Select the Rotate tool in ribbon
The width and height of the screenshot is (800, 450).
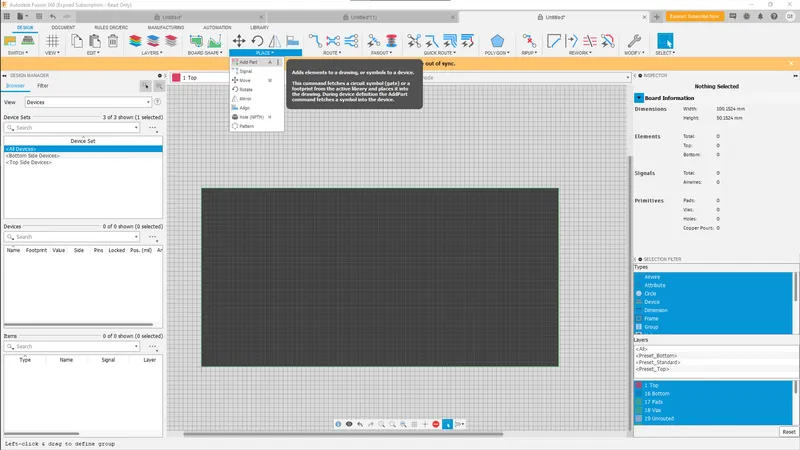coord(257,41)
